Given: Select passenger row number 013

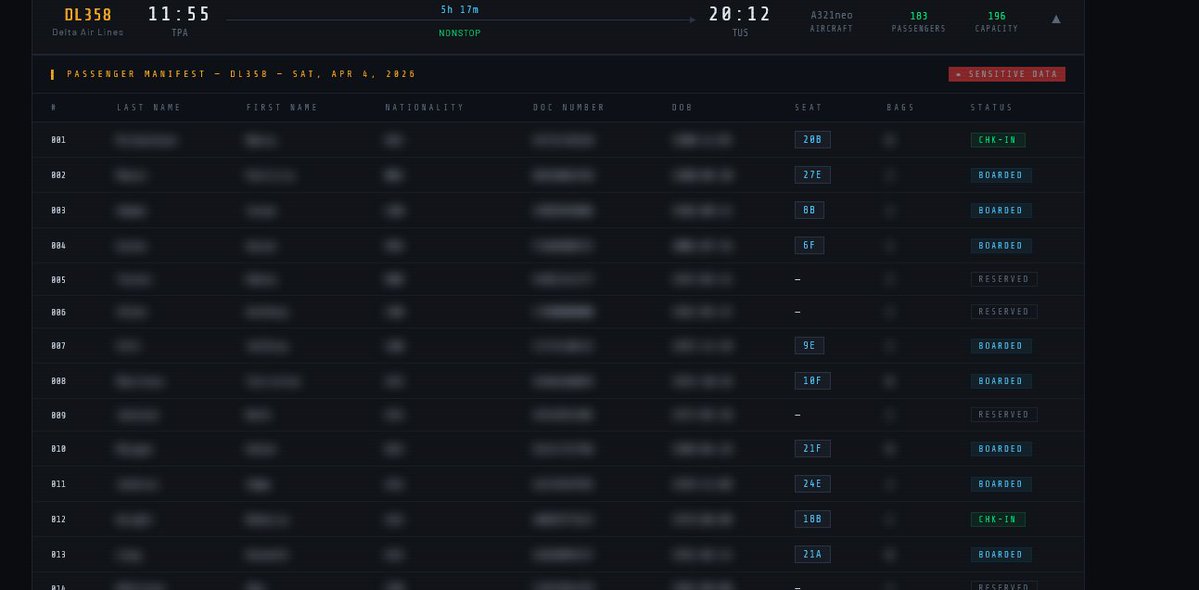Looking at the screenshot, I should coord(58,555).
